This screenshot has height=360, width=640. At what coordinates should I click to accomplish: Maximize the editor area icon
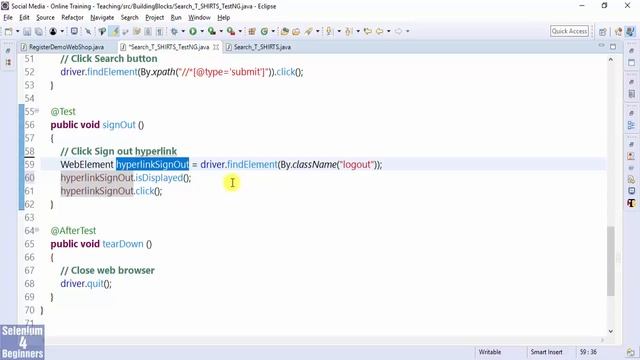613,47
